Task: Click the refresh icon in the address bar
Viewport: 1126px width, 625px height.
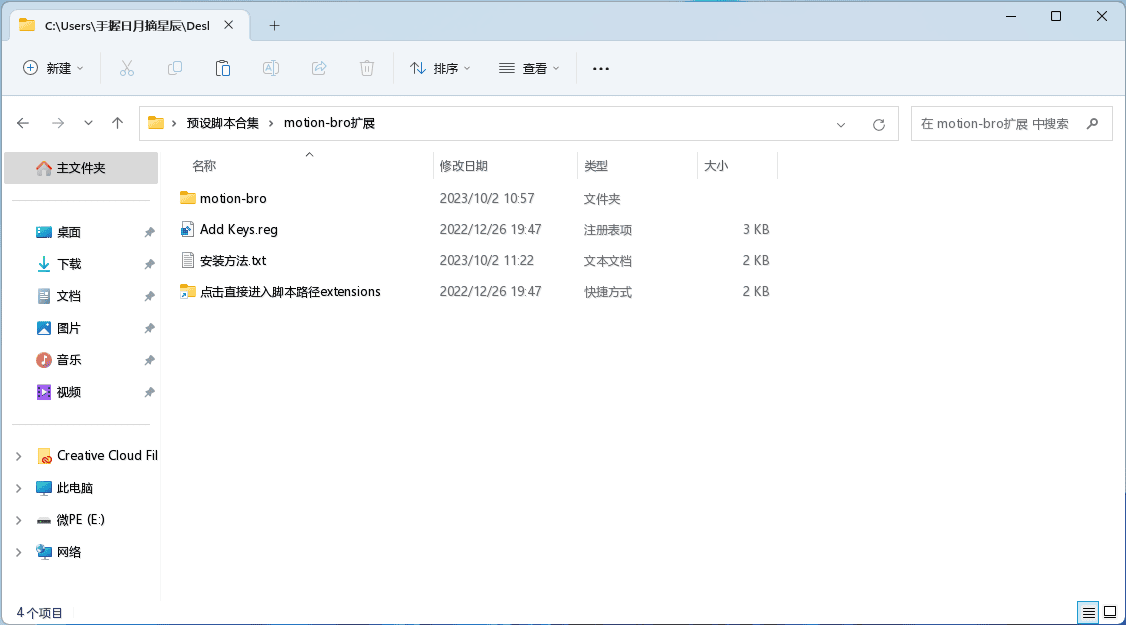Action: (879, 123)
